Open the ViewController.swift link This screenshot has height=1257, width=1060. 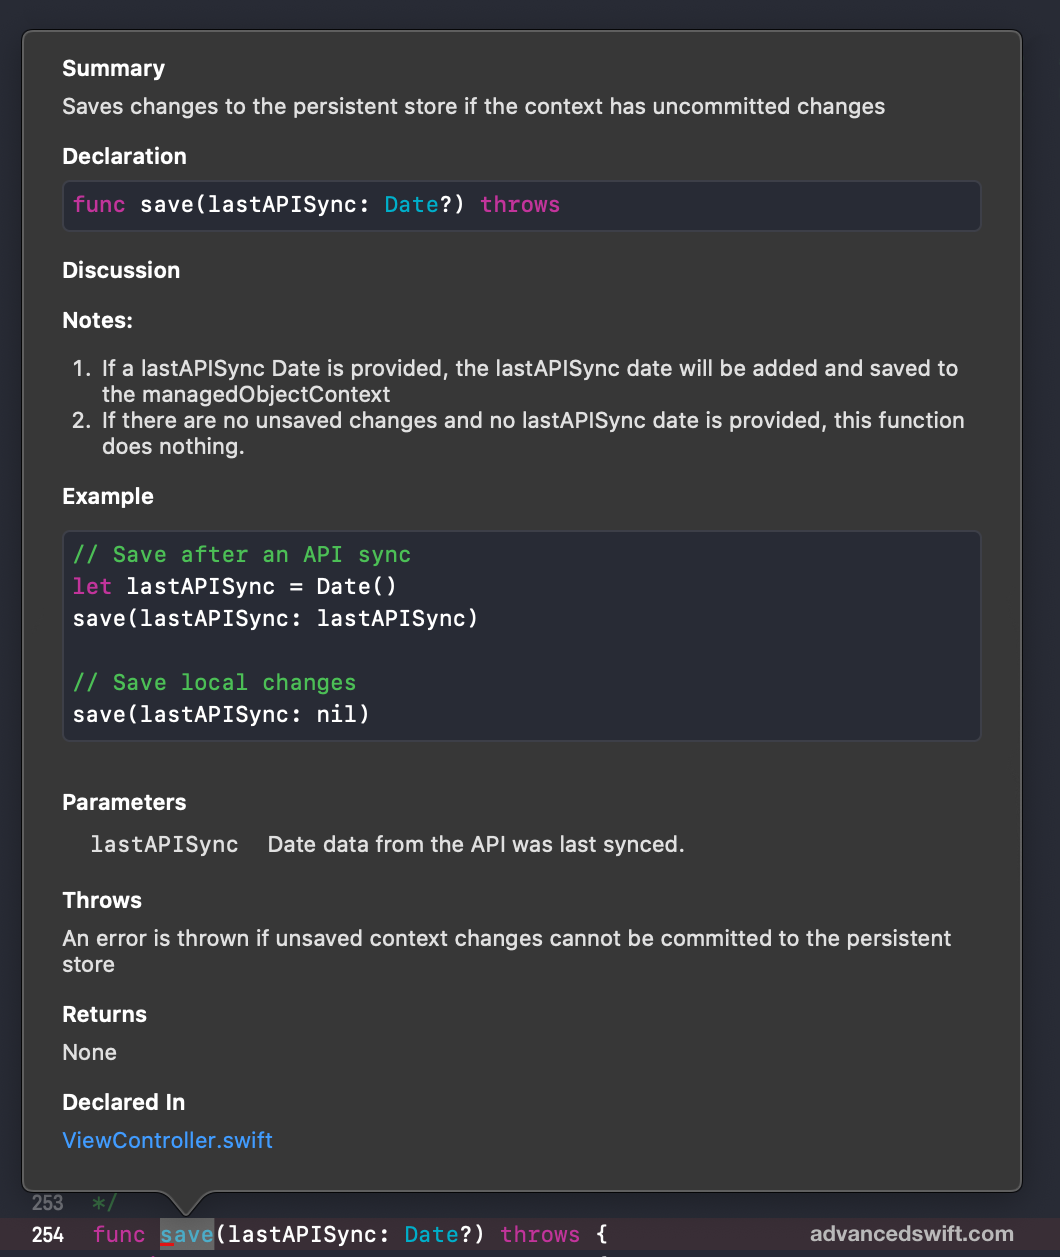[167, 1140]
